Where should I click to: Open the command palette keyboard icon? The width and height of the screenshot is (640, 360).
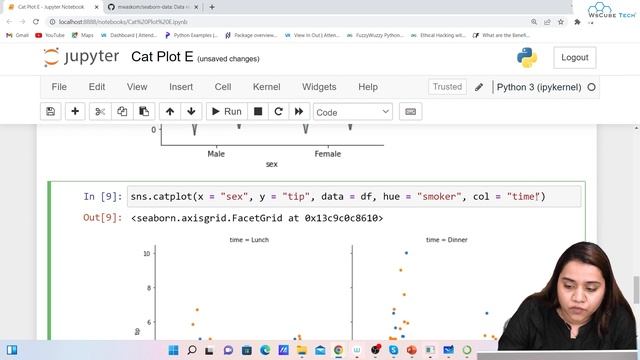pyautogui.click(x=411, y=111)
